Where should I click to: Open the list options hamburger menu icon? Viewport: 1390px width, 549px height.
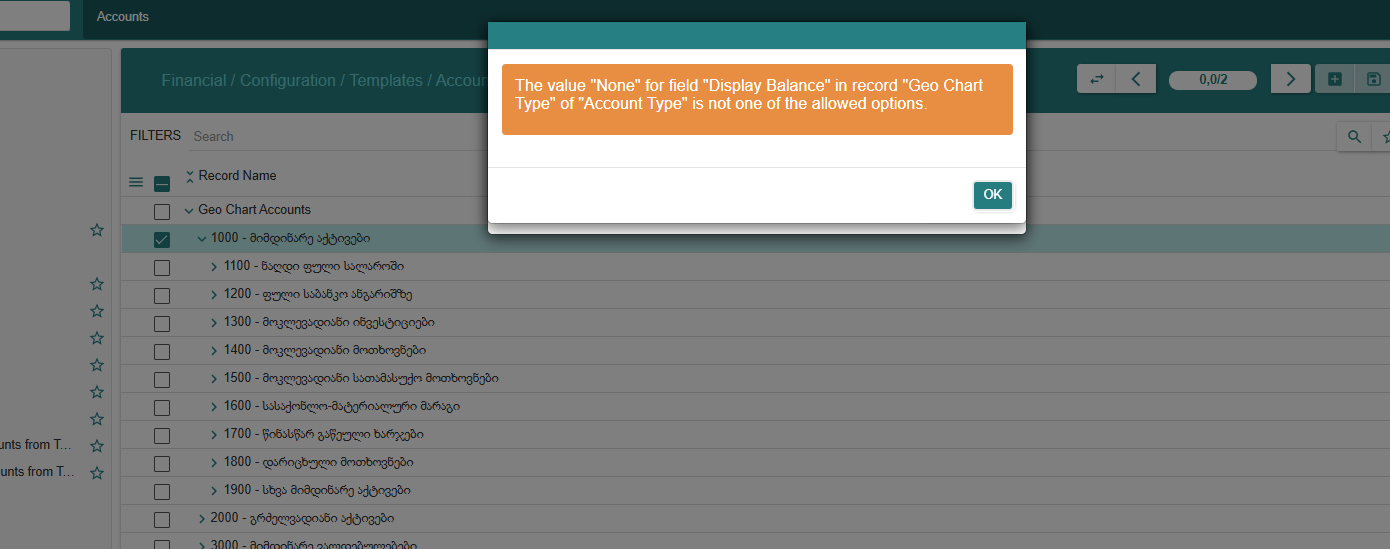click(136, 182)
